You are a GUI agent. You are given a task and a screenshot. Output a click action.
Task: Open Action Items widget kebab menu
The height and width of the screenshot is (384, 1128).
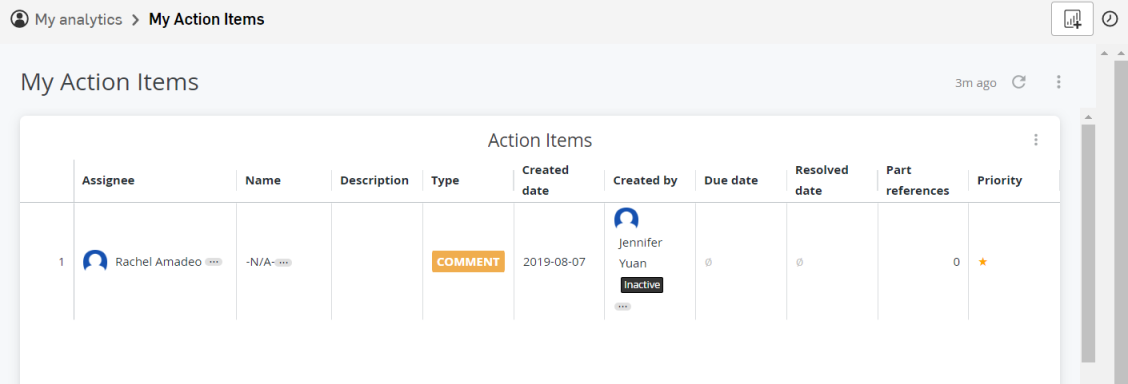[1036, 140]
